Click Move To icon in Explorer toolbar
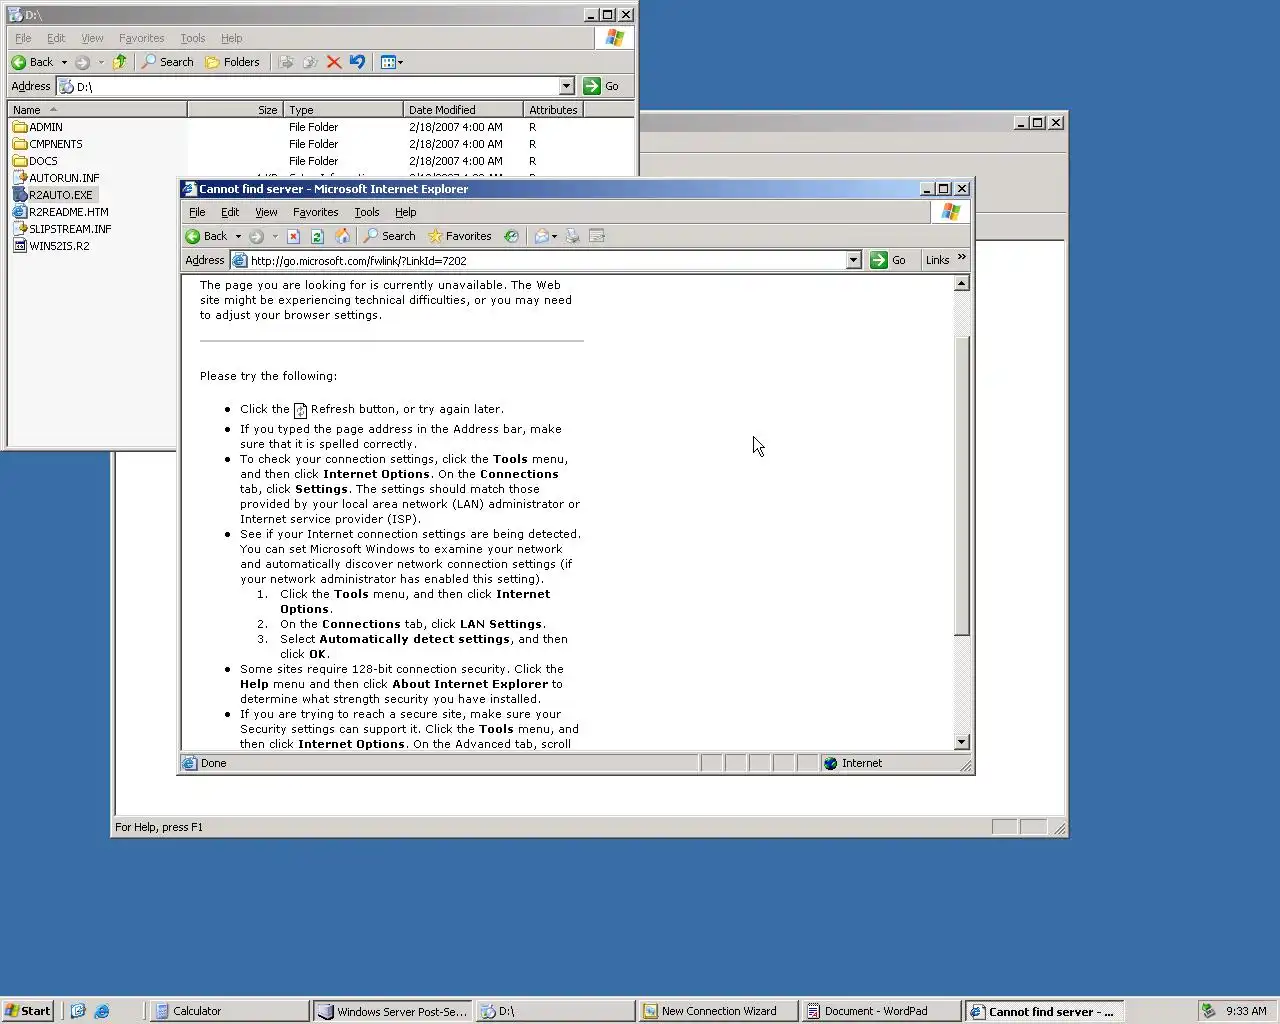The width and height of the screenshot is (1280, 1024). 286,62
